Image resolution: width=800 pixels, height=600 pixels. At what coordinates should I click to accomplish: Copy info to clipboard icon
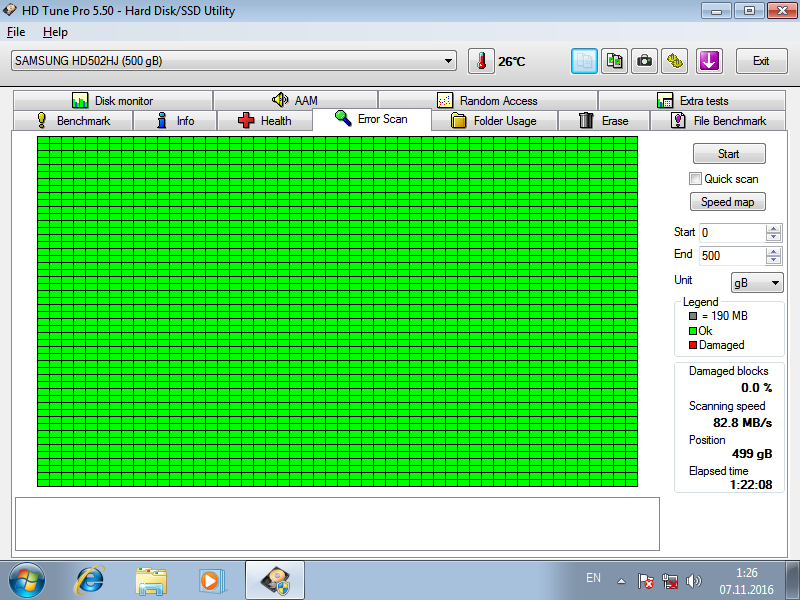[x=584, y=61]
